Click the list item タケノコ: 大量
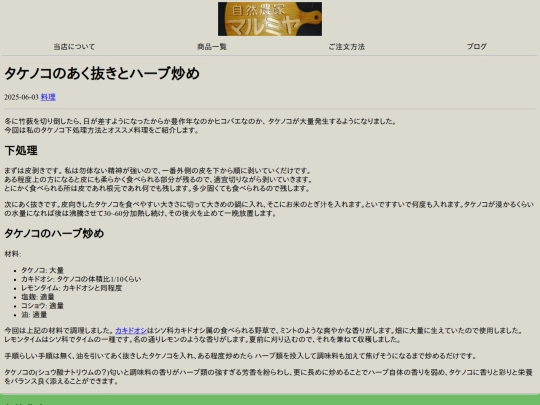This screenshot has width=540, height=405. click(43, 270)
